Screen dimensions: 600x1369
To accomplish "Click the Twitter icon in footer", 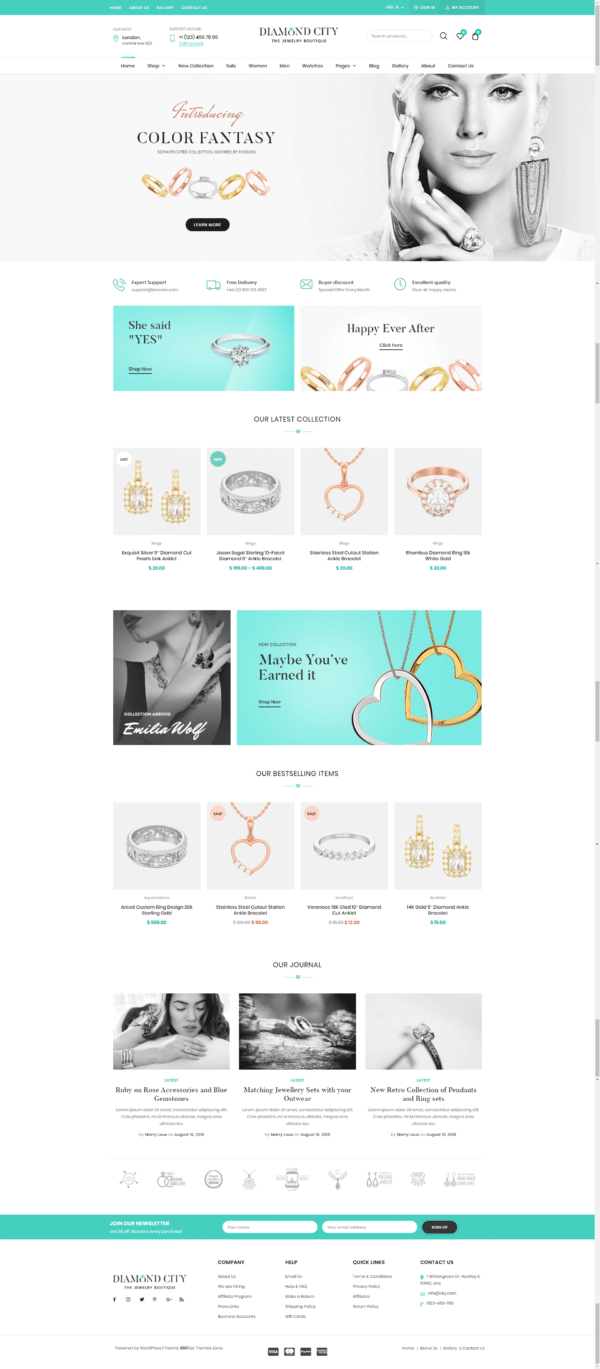I will pos(141,1299).
